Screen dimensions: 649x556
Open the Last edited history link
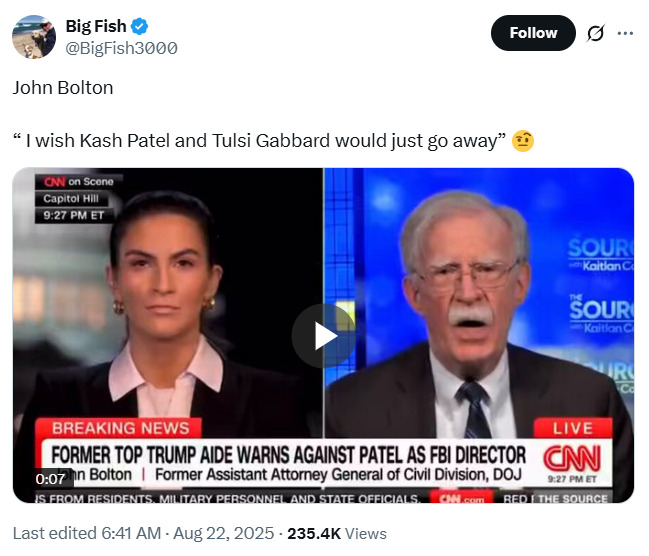(x=87, y=533)
